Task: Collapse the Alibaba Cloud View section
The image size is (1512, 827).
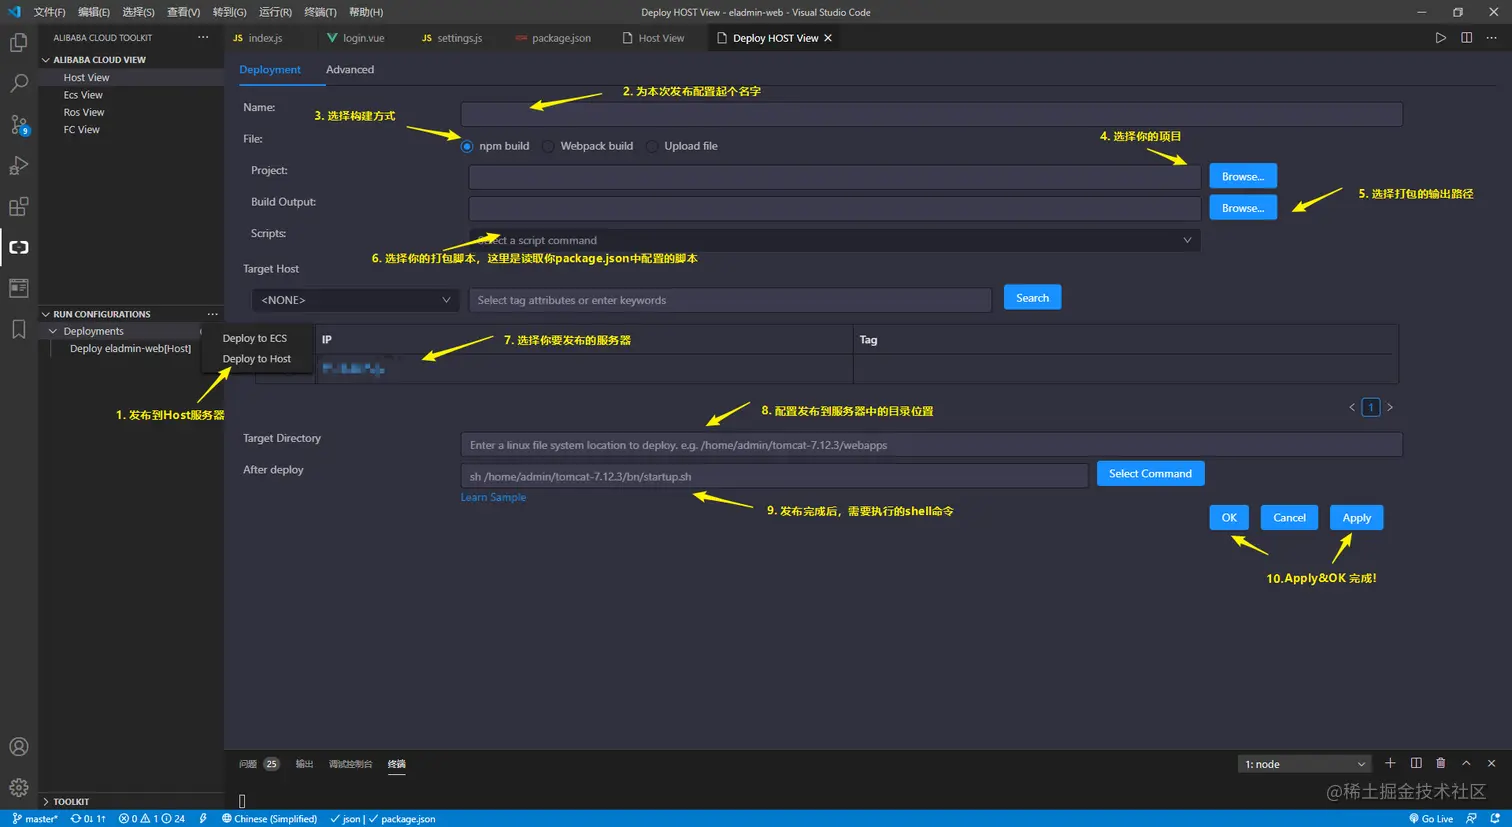Action: [46, 60]
